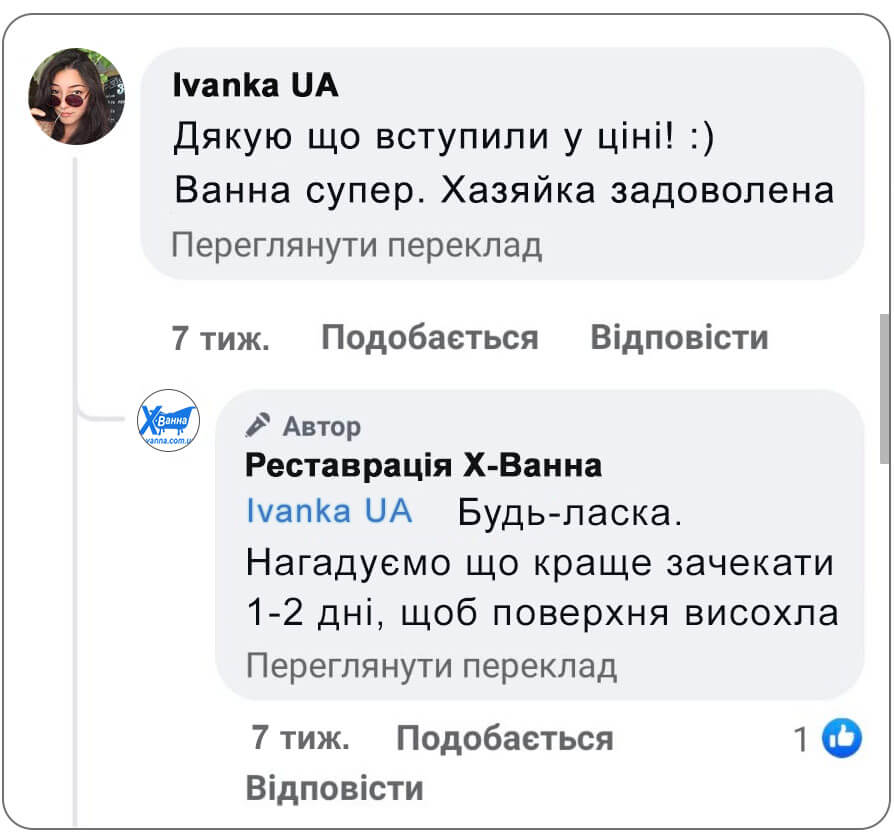Viewport: 894px width, 839px height.
Task: Click the blue thumbs-up reaction icon
Action: pos(841,735)
